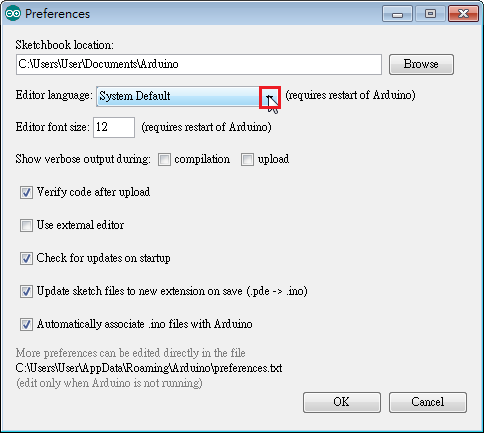This screenshot has width=484, height=433.
Task: Click the Arduino logo in the title bar
Action: pyautogui.click(x=13, y=14)
